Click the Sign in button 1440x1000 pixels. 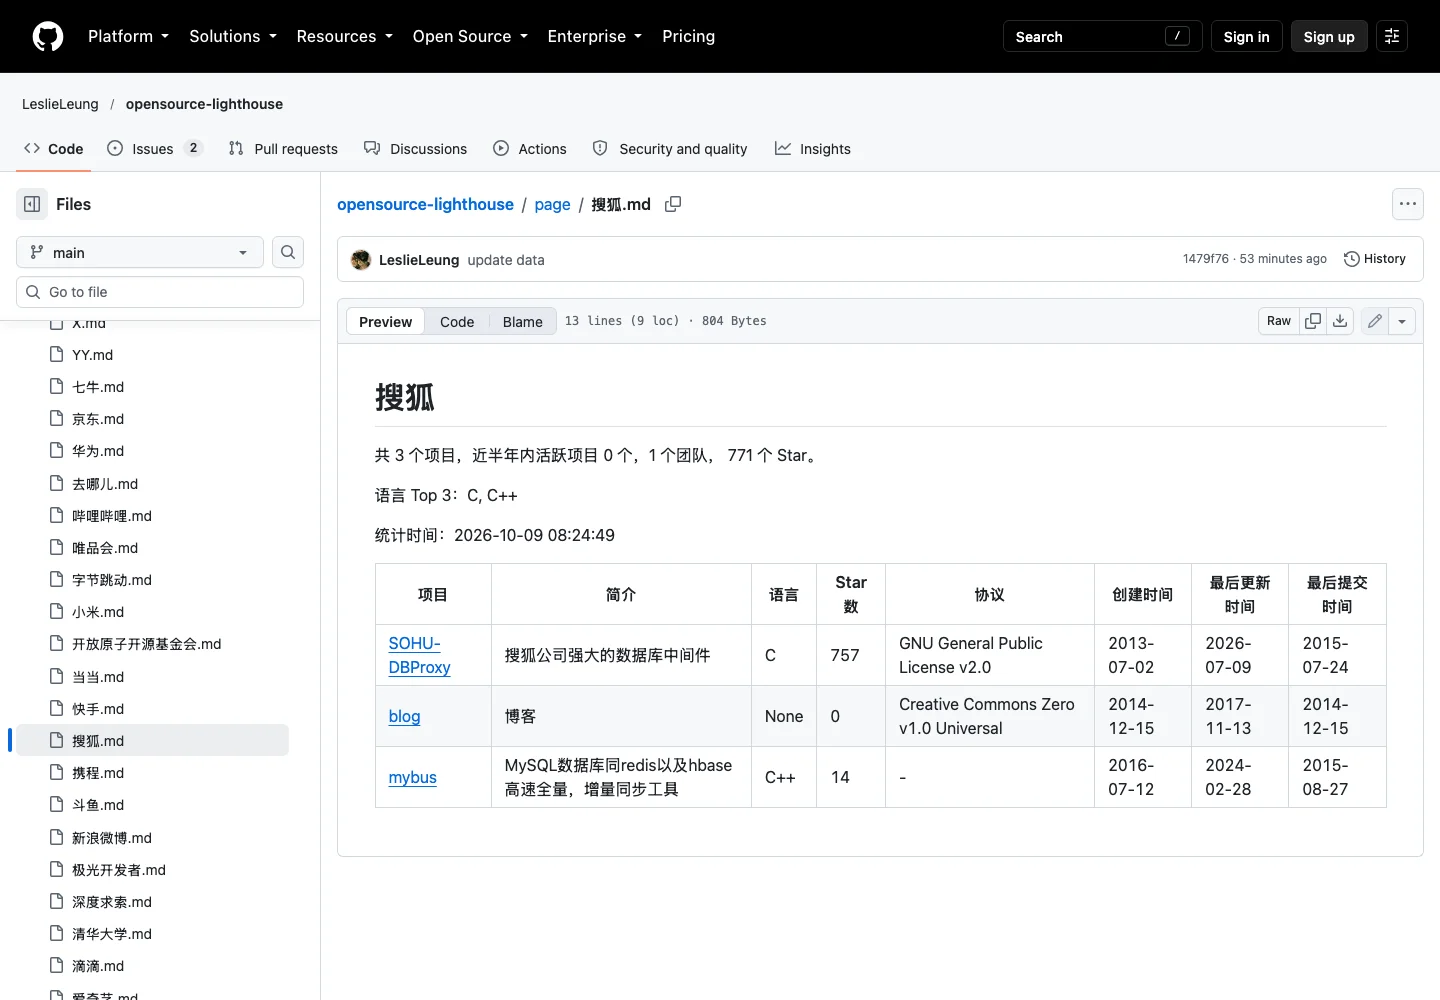1246,37
